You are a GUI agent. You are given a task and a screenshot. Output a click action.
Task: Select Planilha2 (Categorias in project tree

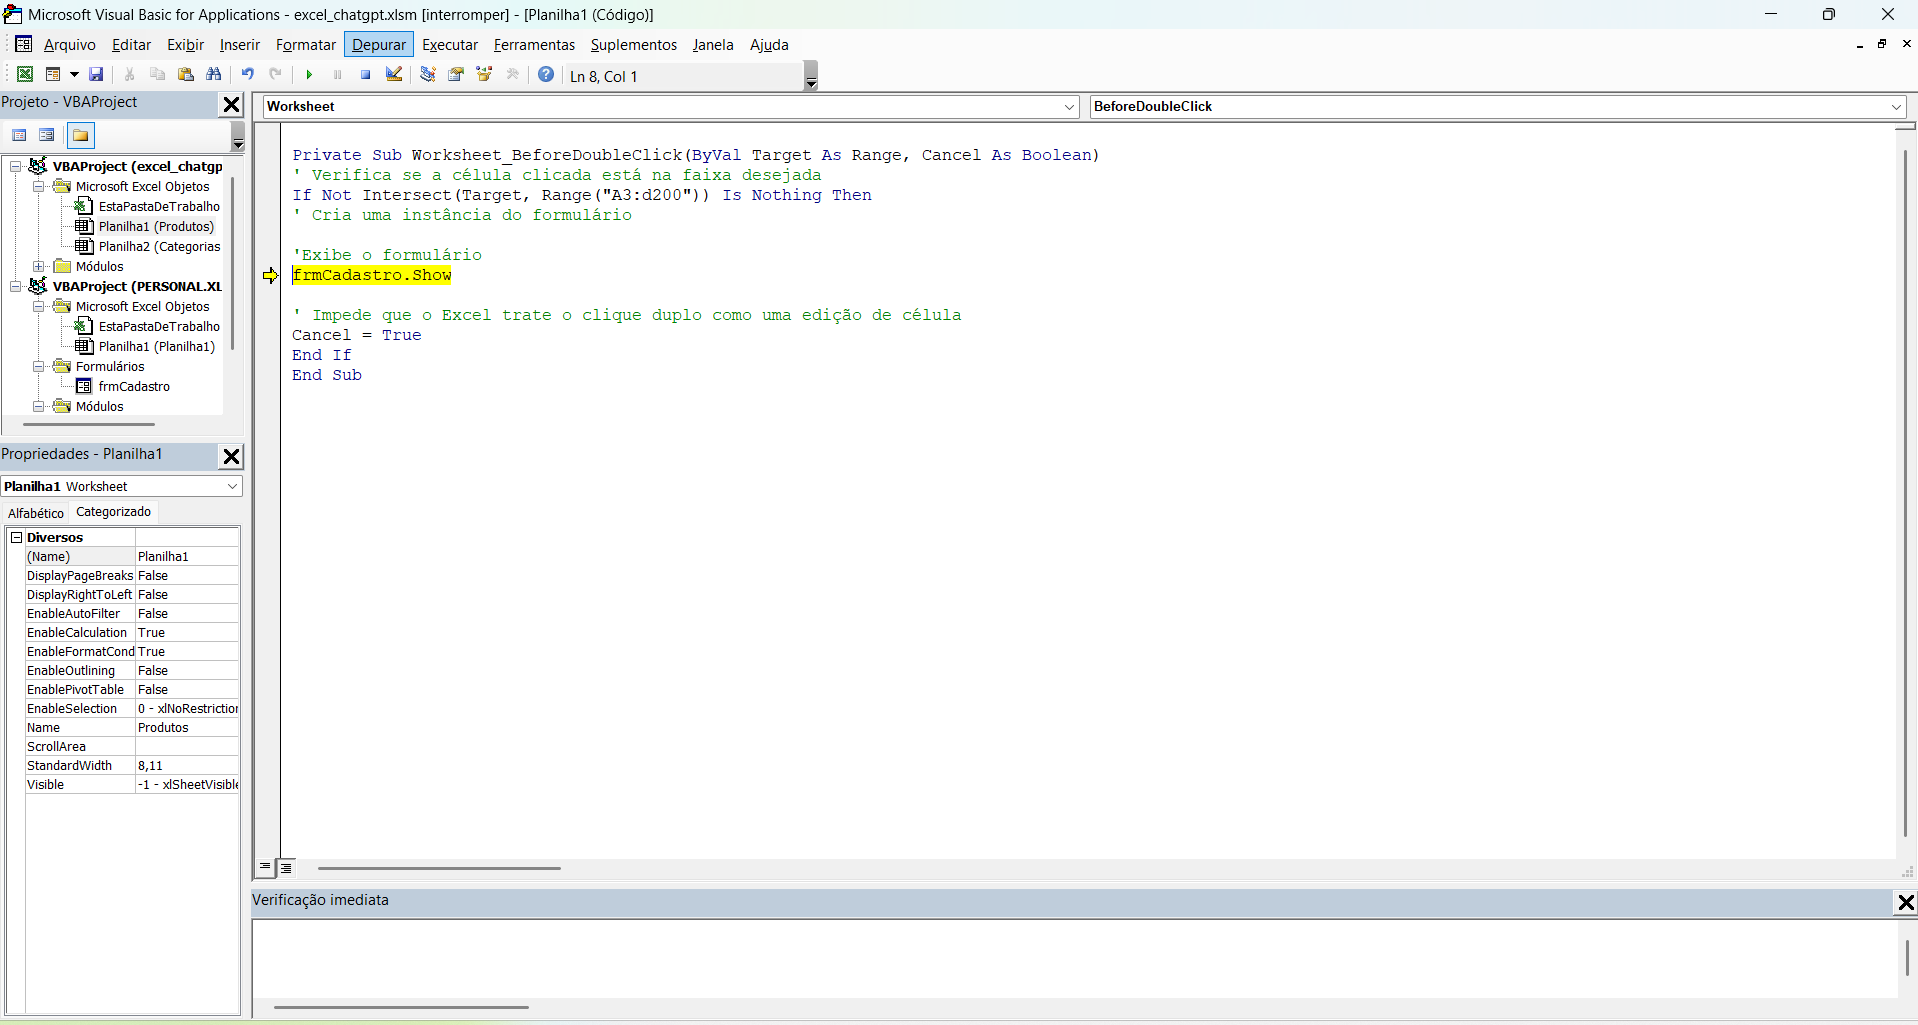point(159,247)
